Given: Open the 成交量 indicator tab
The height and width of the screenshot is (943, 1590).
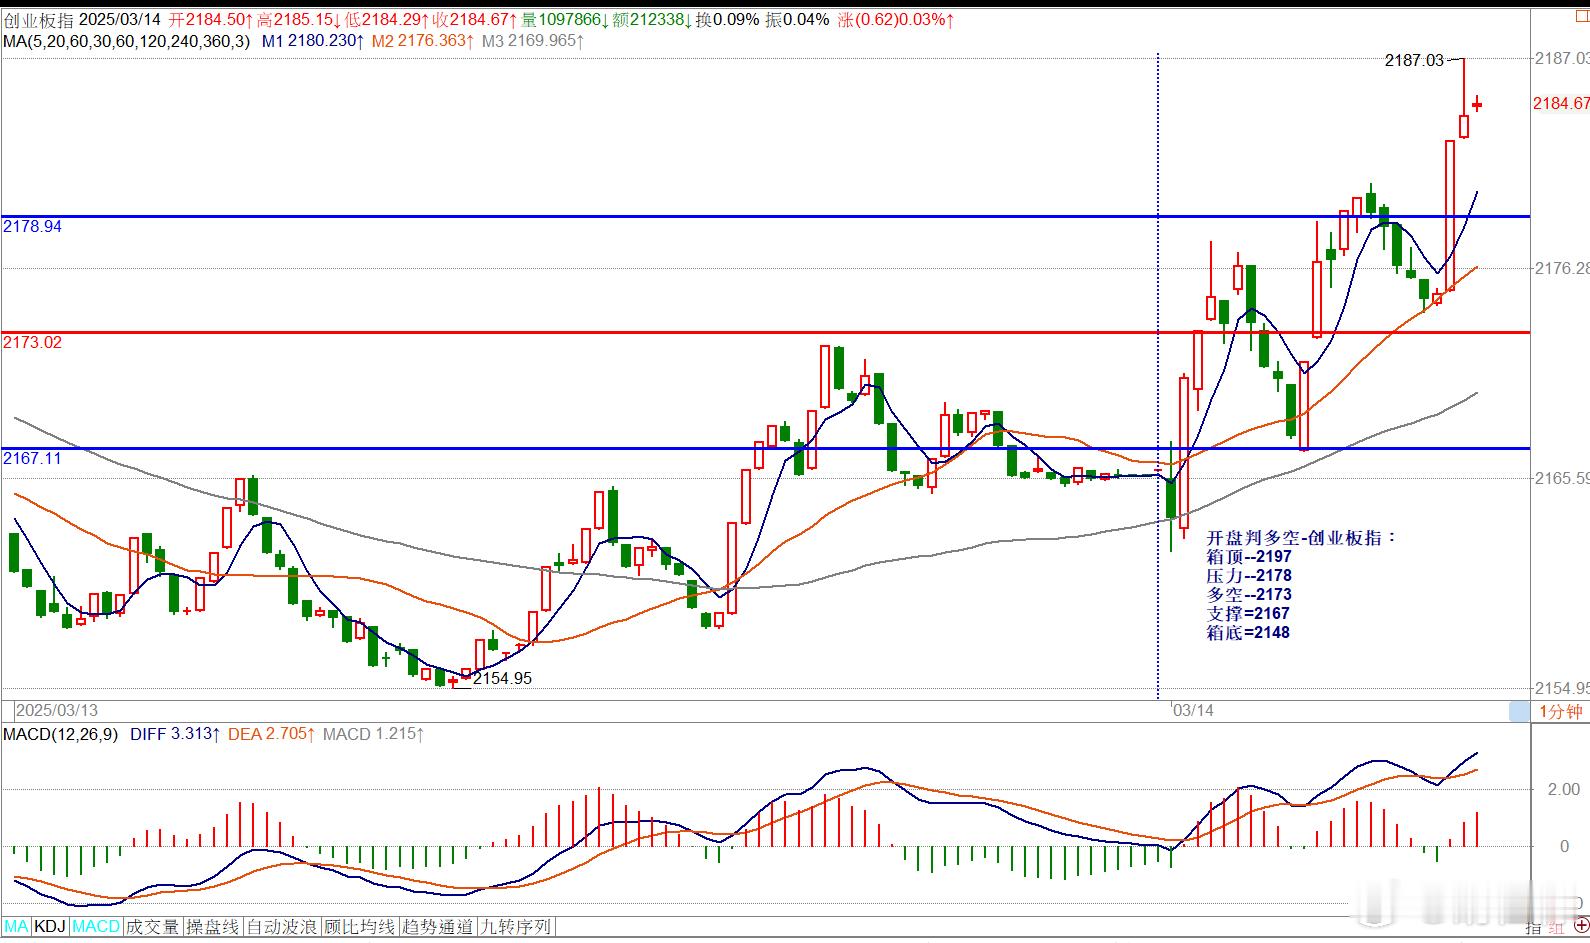Looking at the screenshot, I should tap(153, 927).
